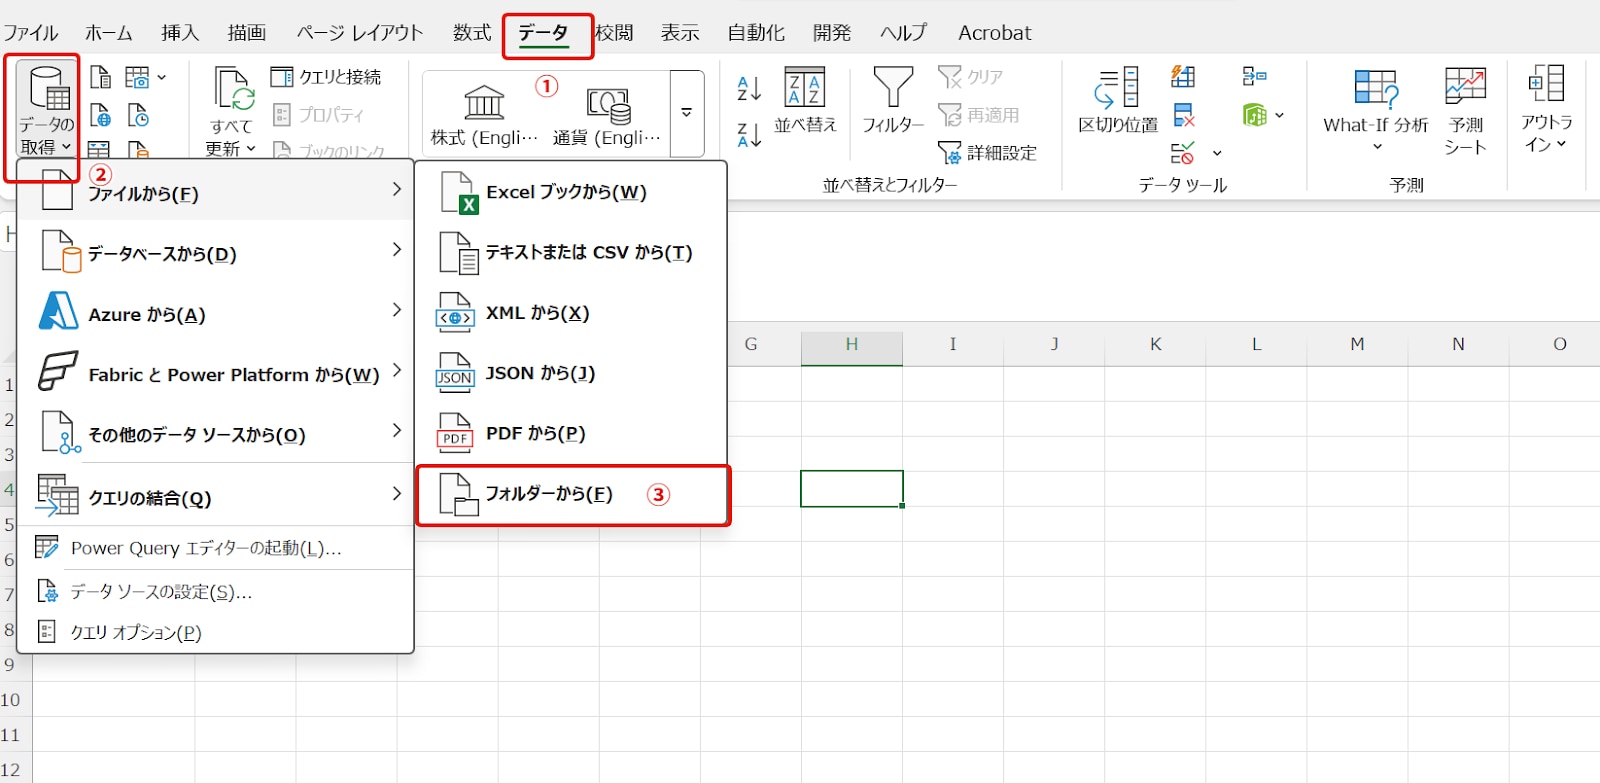This screenshot has height=783, width=1600.
Task: Open 詳細設定 advanced filter settings
Action: coord(987,153)
